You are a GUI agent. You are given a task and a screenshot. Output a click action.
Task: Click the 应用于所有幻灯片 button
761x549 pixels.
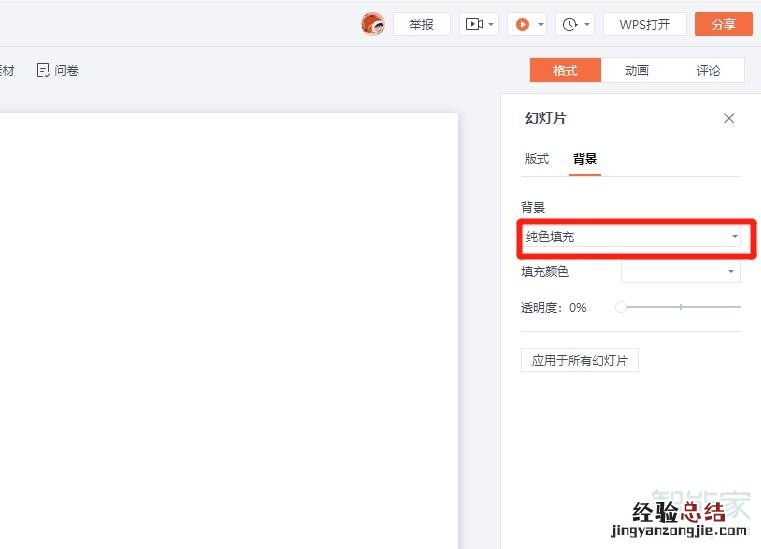pyautogui.click(x=580, y=360)
